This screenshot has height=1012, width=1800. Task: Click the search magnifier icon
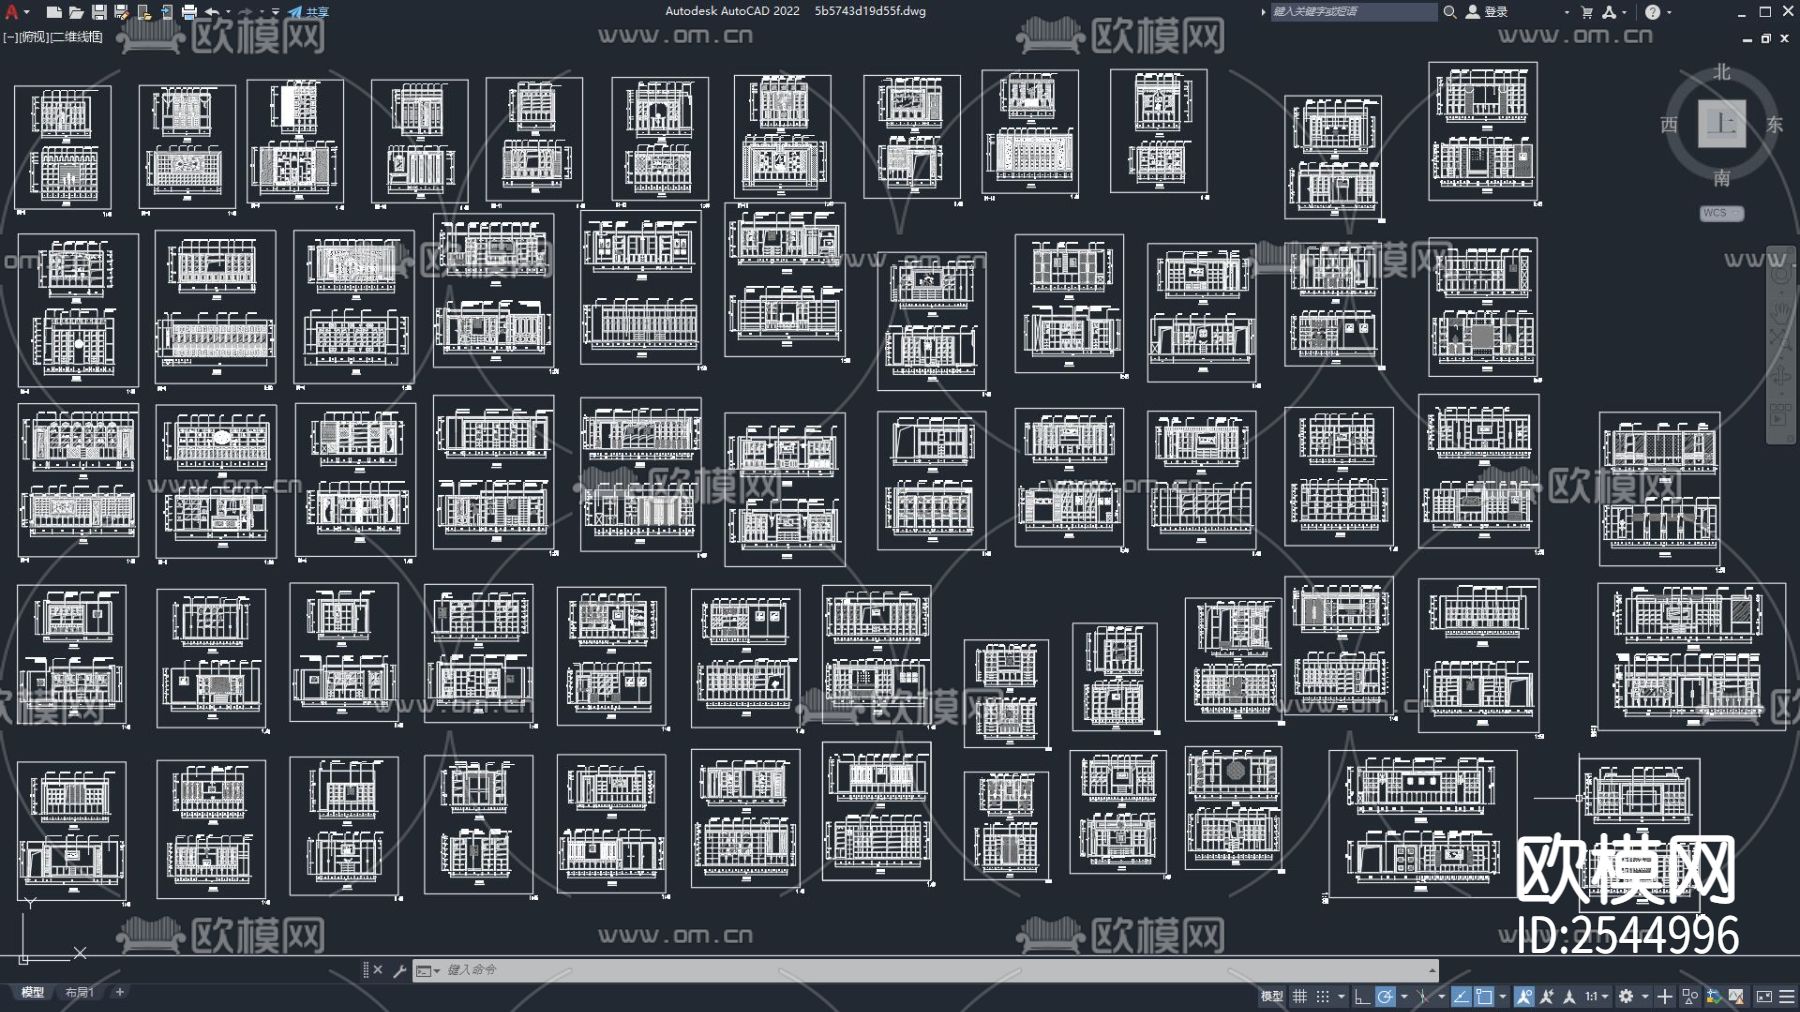[1449, 12]
